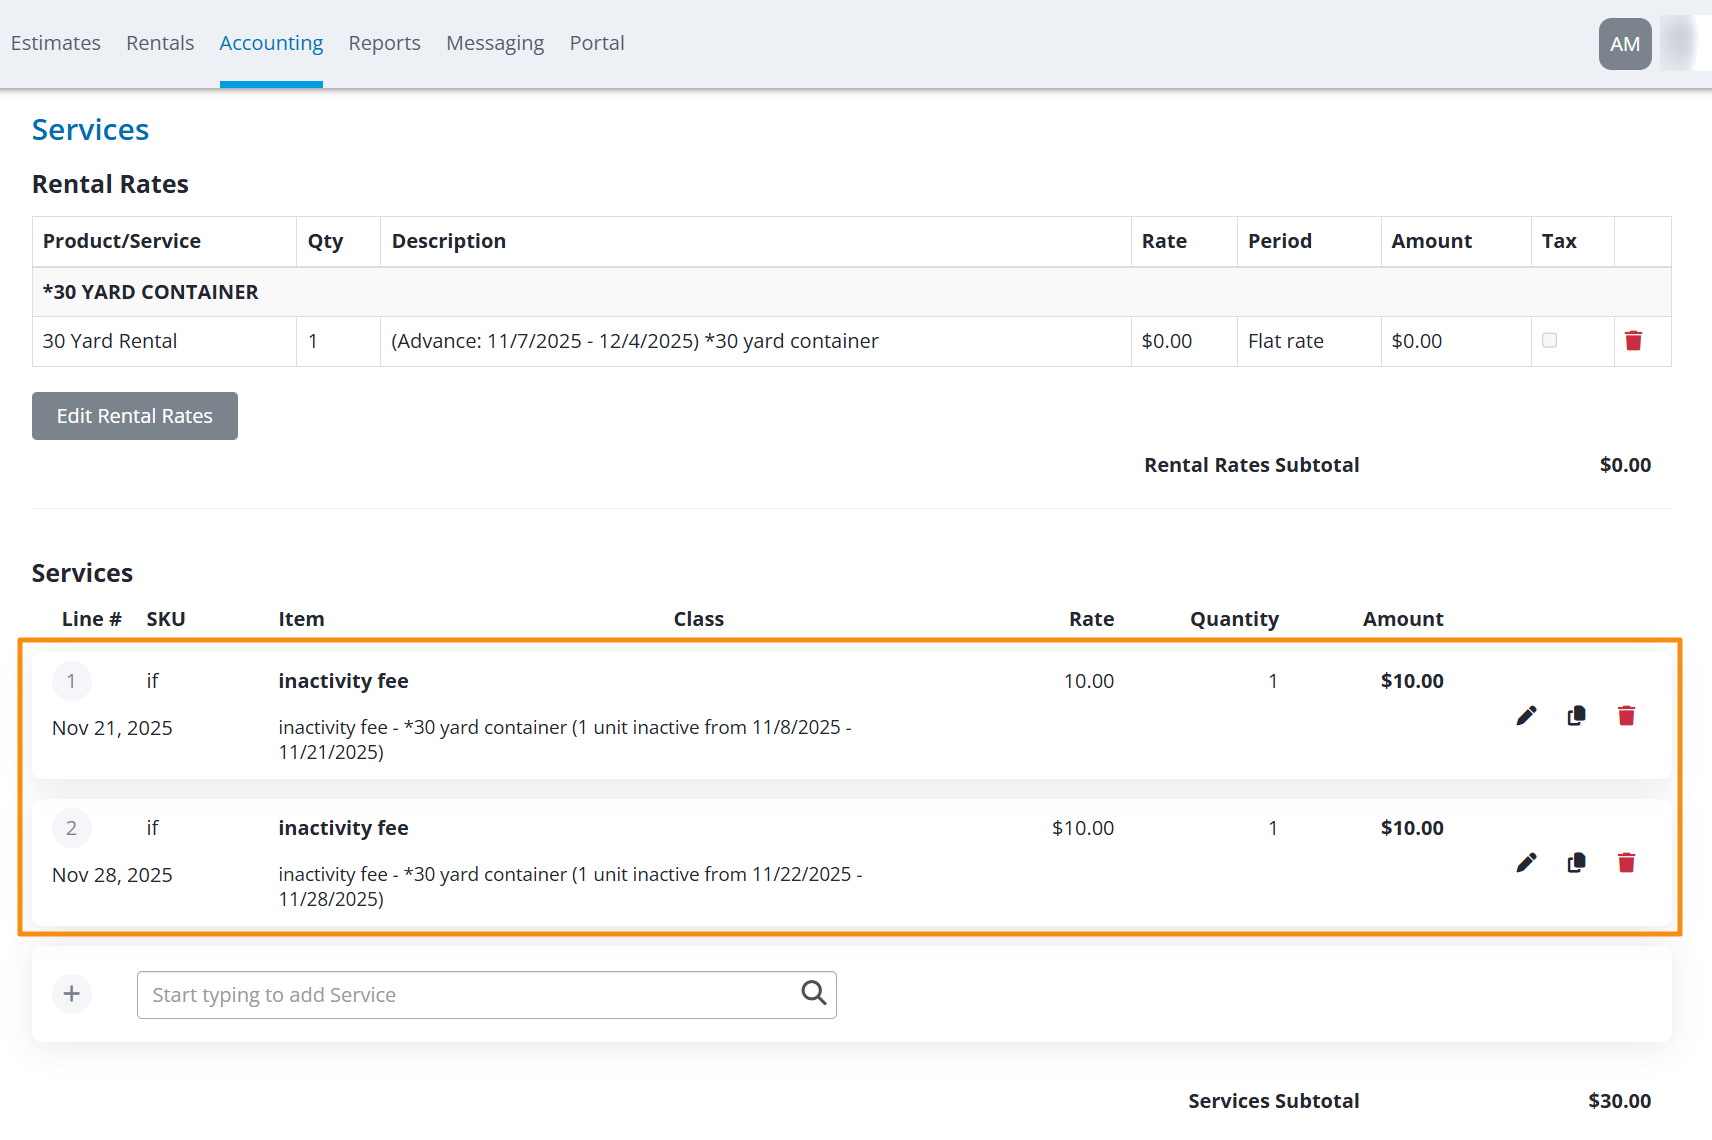
Task: Click the Services Subtotal $30.00 value
Action: (x=1620, y=1101)
